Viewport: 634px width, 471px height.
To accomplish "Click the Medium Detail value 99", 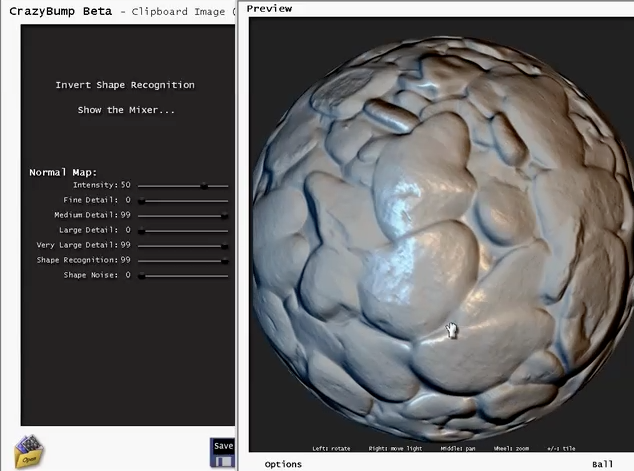I will (x=126, y=215).
